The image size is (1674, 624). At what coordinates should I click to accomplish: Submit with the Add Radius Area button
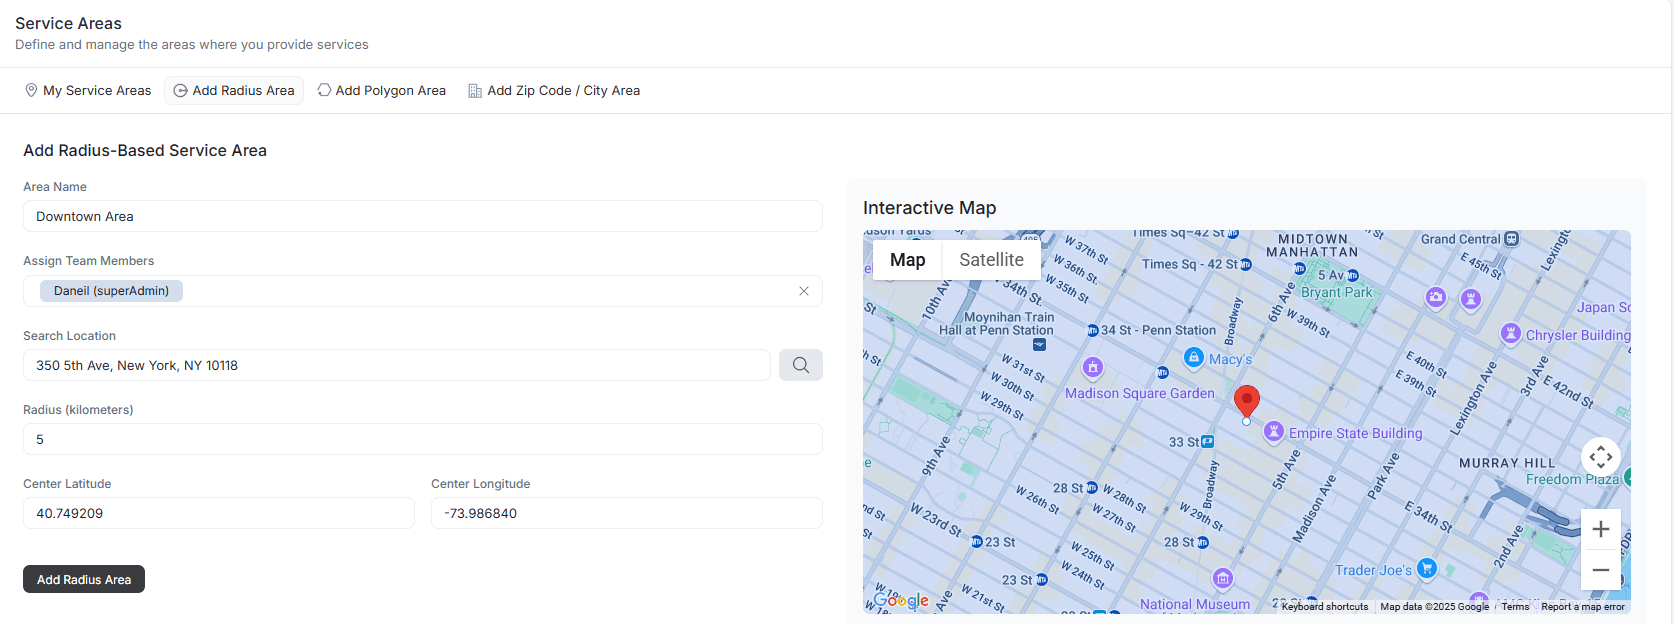[x=84, y=579]
